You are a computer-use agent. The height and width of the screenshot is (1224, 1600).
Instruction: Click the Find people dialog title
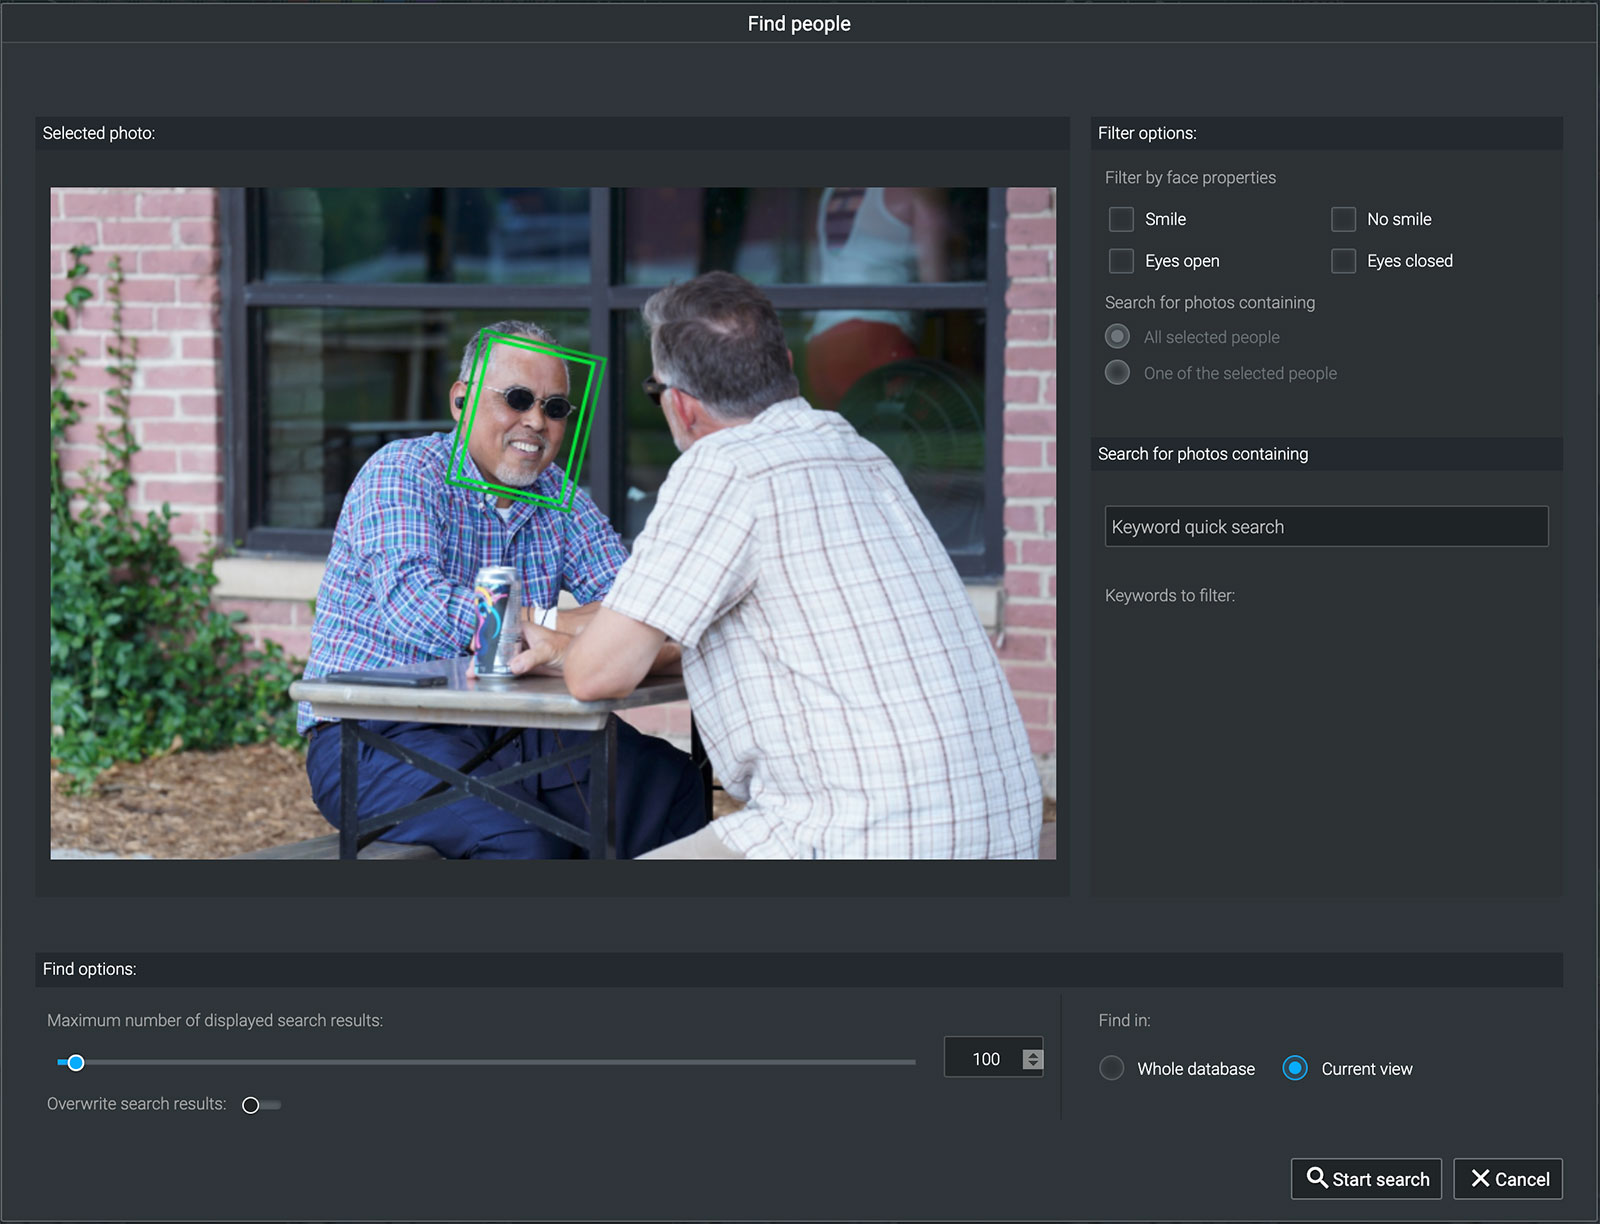(x=799, y=24)
